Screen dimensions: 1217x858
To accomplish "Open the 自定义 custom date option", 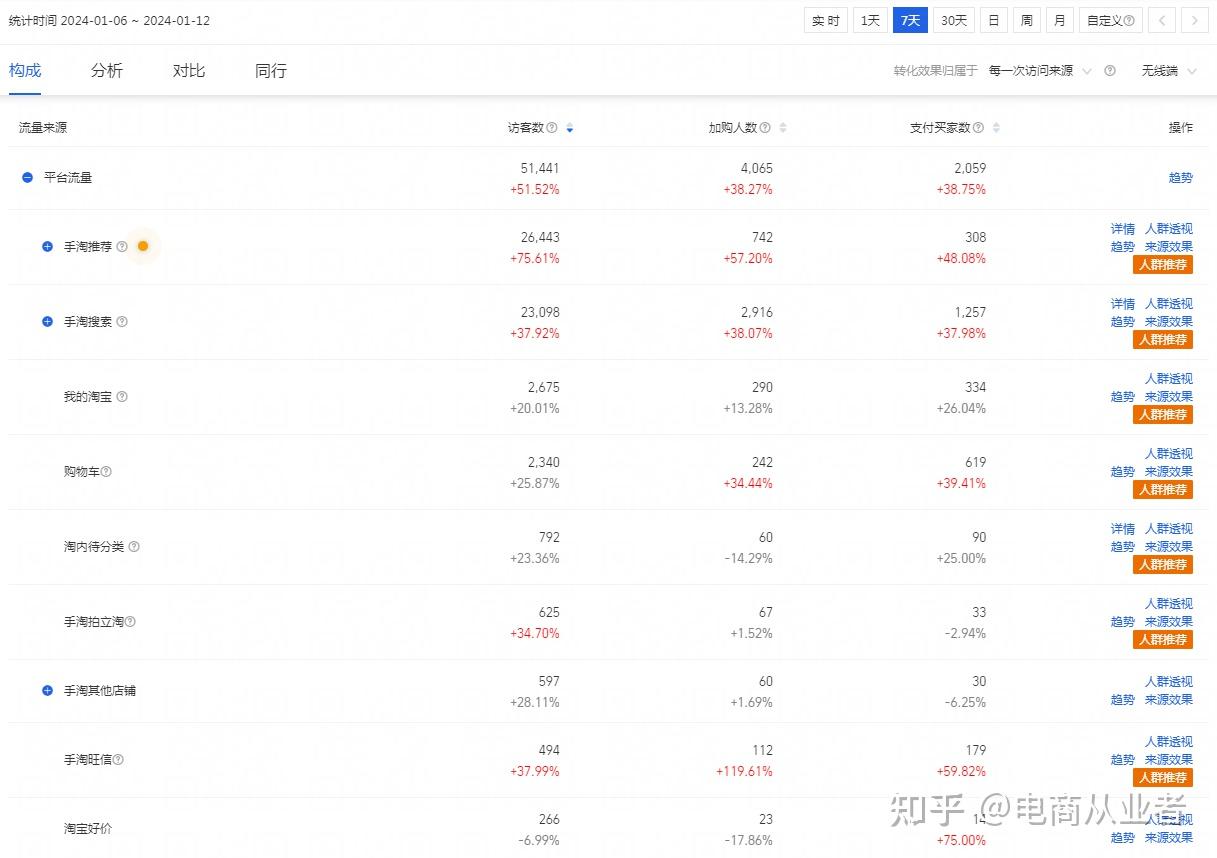I will pyautogui.click(x=1111, y=20).
